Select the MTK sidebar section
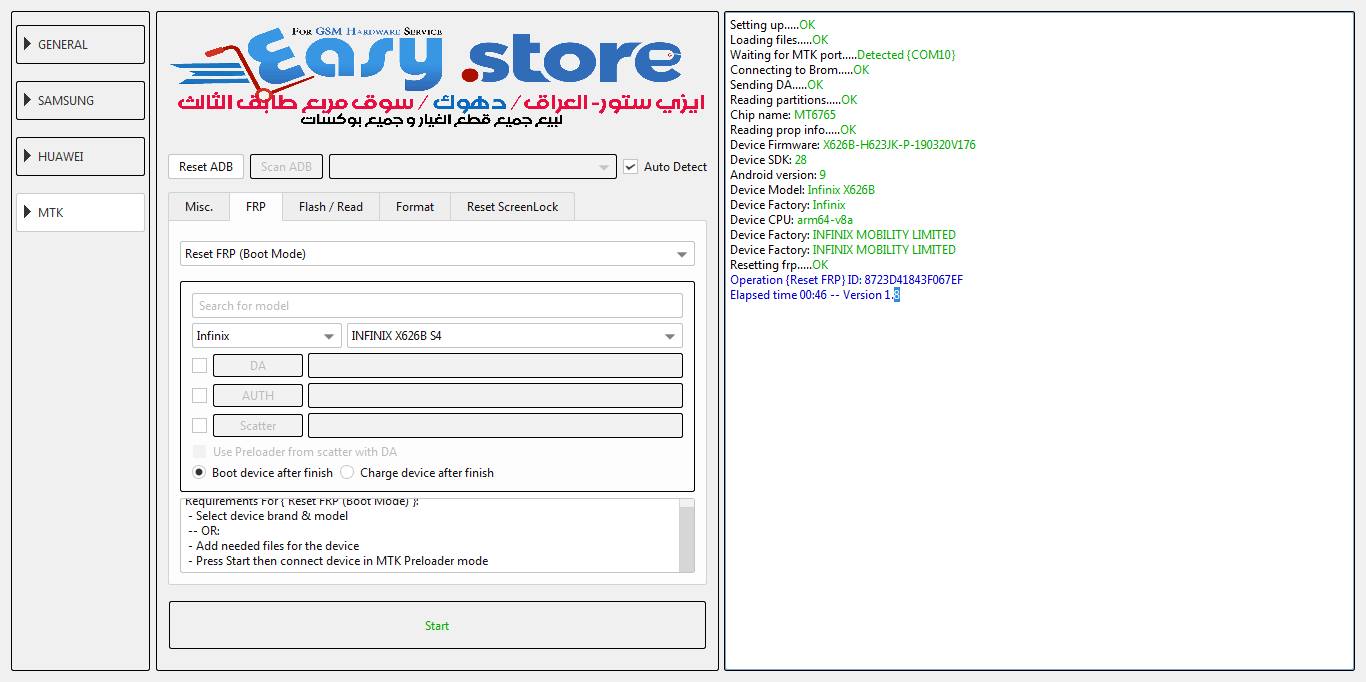 click(80, 213)
